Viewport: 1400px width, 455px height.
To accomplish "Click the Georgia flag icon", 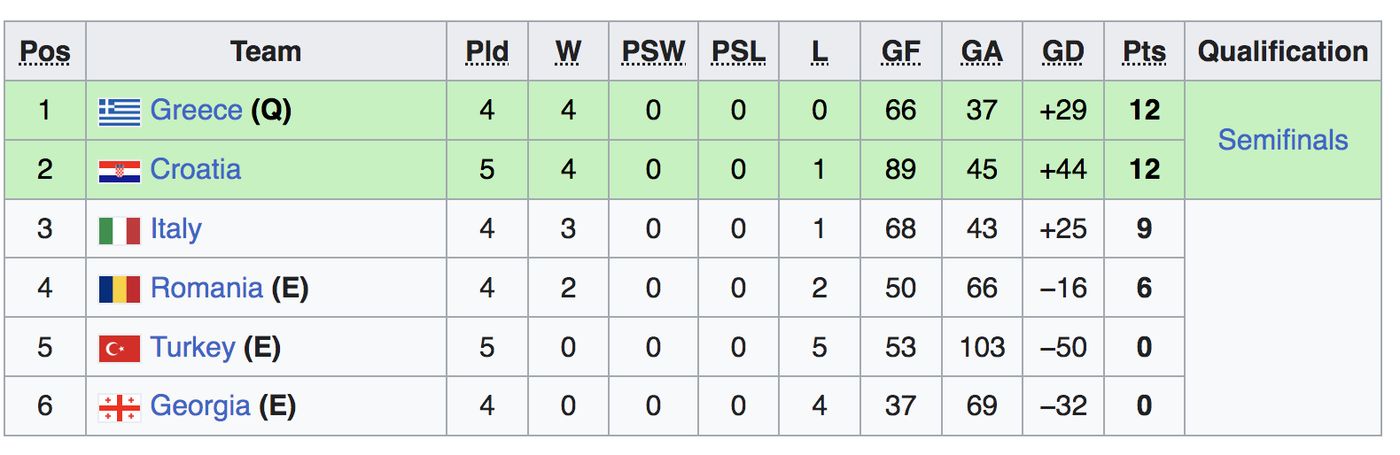I will pyautogui.click(x=119, y=407).
